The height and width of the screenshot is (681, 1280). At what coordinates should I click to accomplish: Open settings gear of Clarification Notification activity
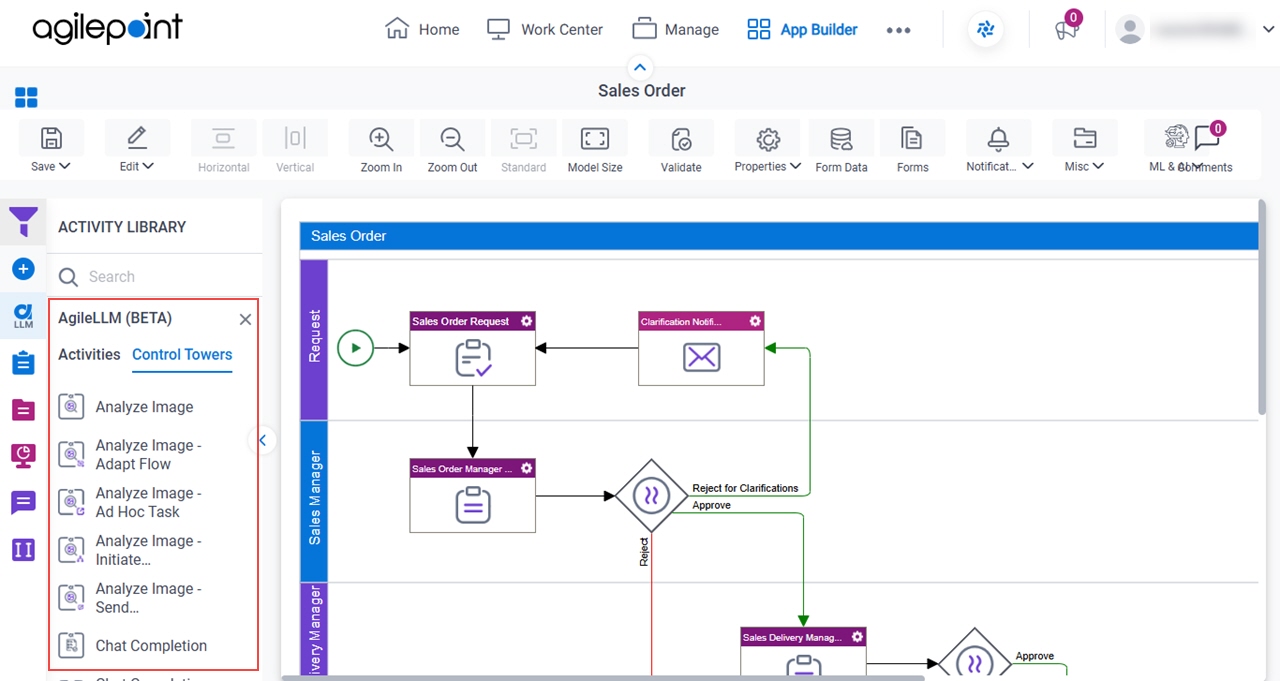(x=755, y=321)
